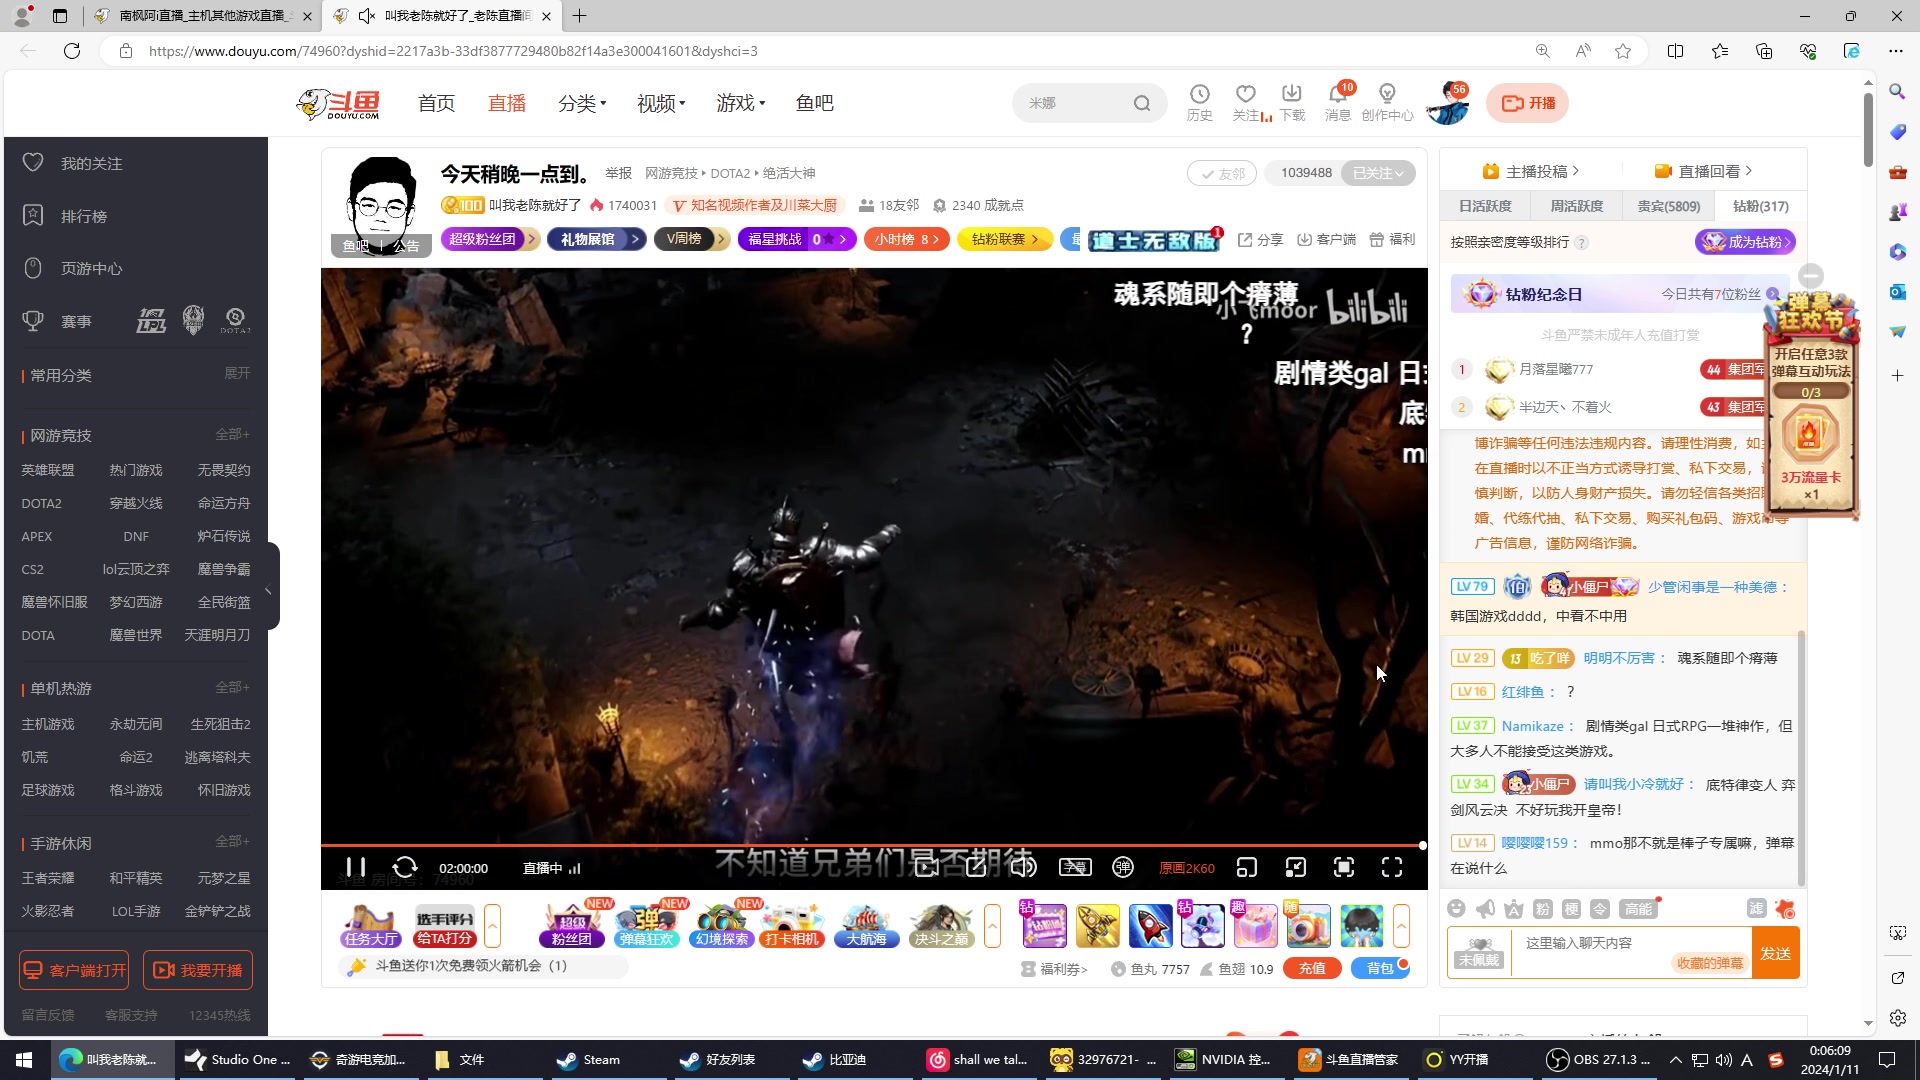Switch to the 钻粉(317) tab
1920x1080 pixels.
click(1761, 206)
